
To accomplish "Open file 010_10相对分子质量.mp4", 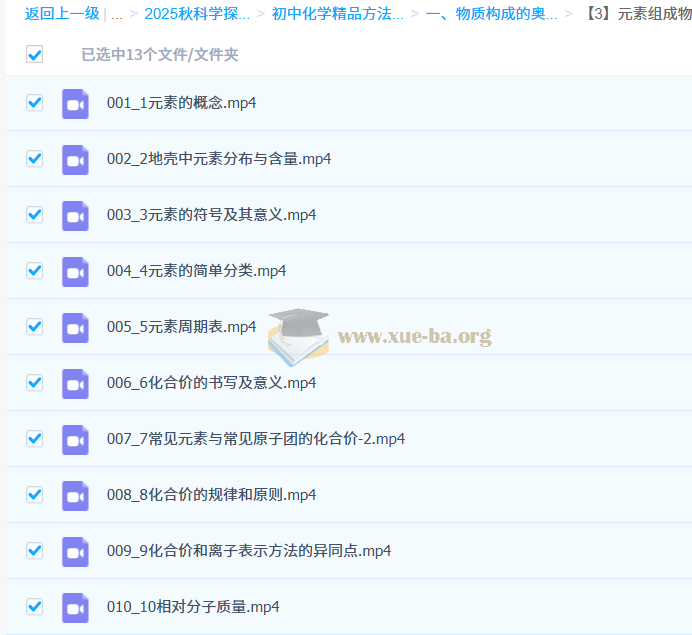I will point(193,607).
